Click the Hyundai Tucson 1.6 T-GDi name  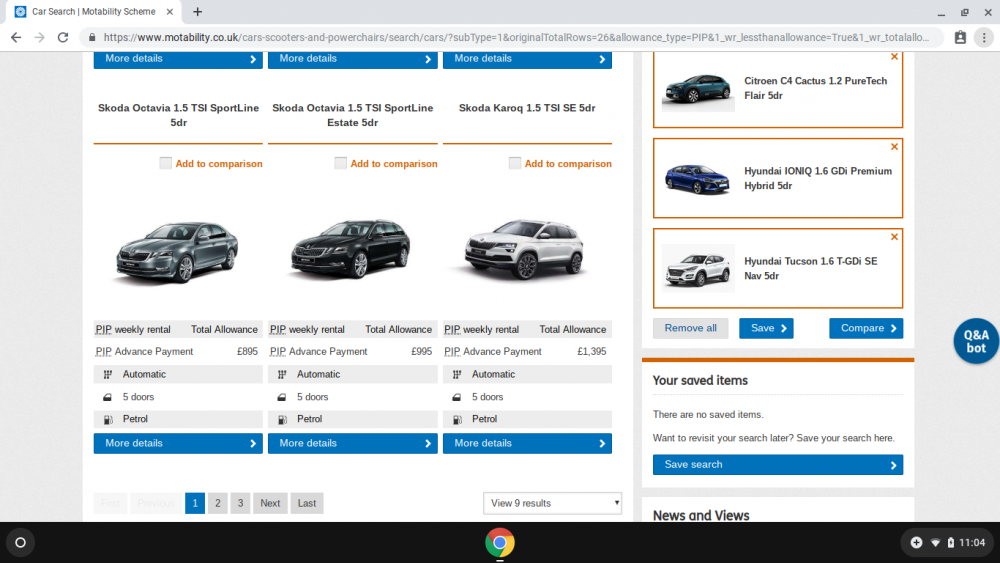click(811, 268)
